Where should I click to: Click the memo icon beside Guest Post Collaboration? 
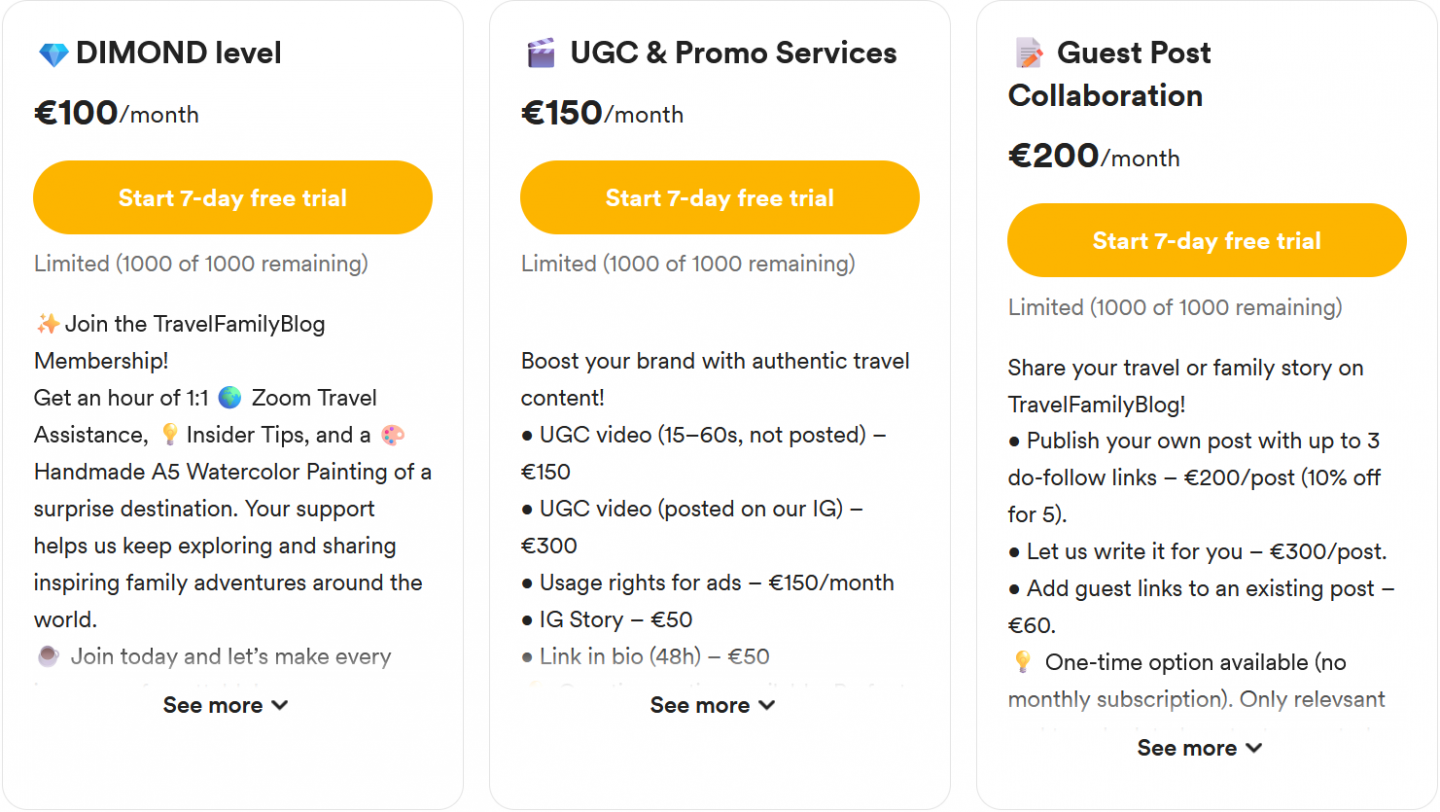pos(1028,54)
